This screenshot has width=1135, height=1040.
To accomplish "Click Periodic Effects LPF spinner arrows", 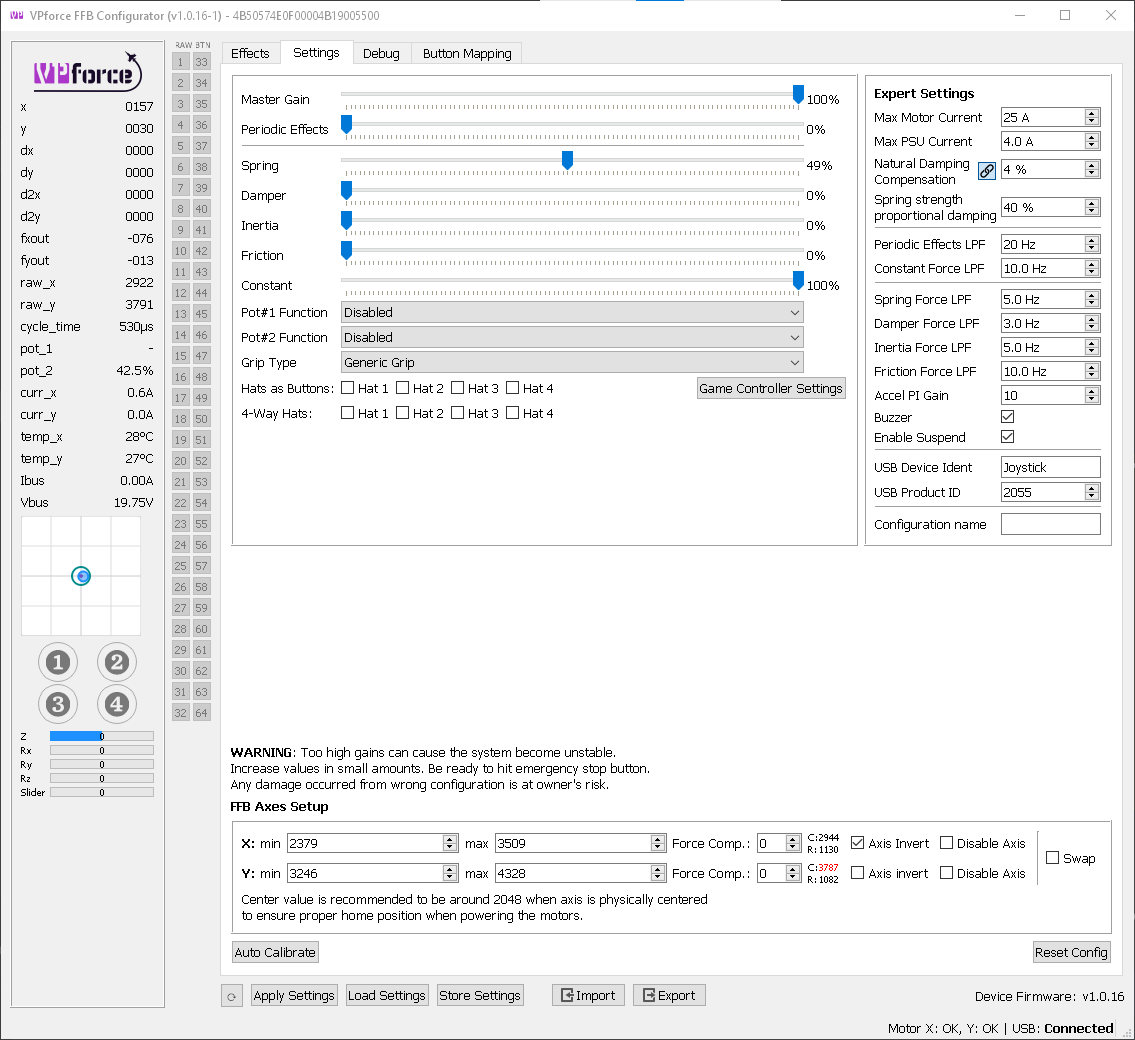I will 1092,245.
